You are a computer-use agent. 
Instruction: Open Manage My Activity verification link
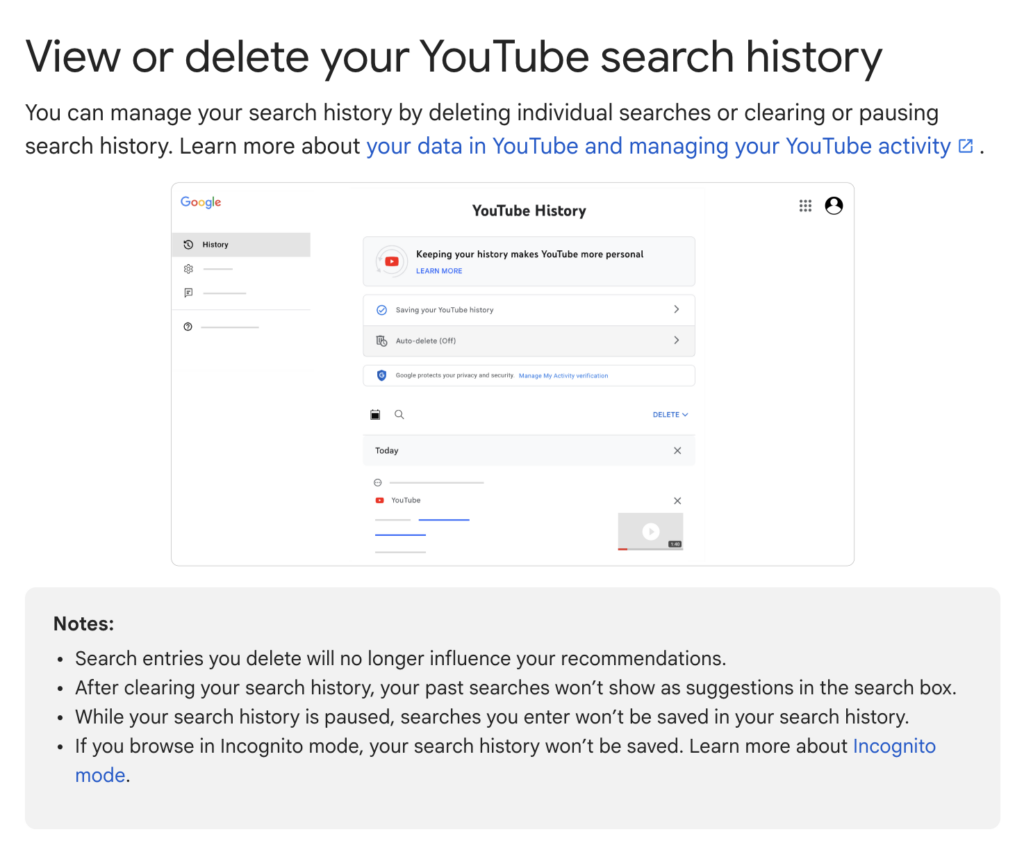(563, 376)
